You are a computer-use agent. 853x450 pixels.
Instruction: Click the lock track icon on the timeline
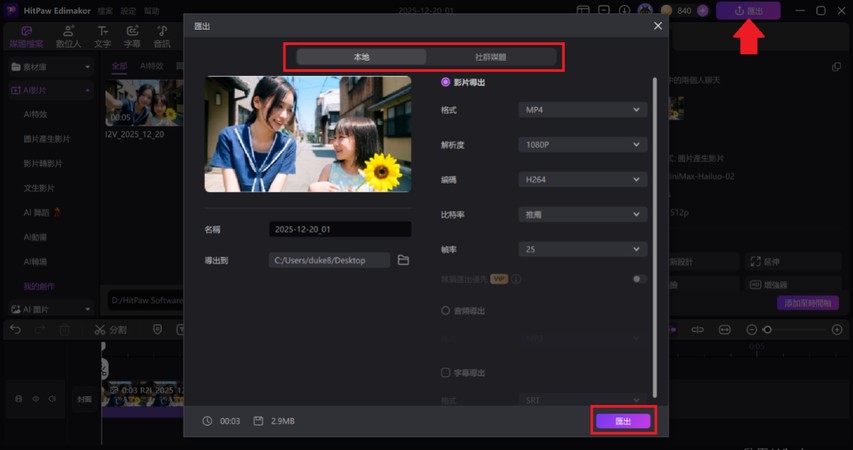tap(18, 399)
